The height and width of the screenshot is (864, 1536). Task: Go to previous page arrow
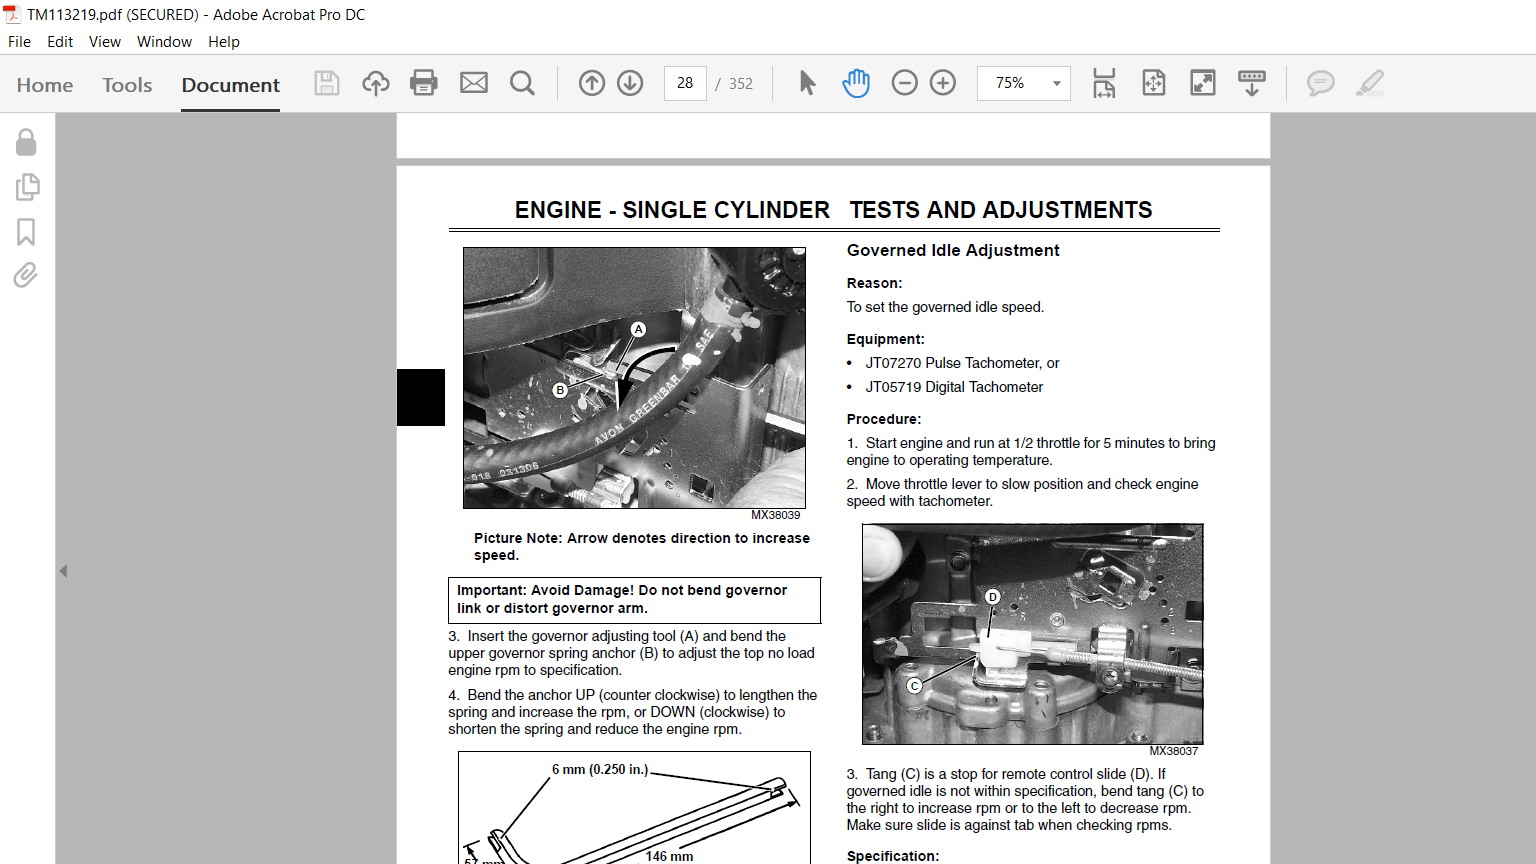point(592,83)
